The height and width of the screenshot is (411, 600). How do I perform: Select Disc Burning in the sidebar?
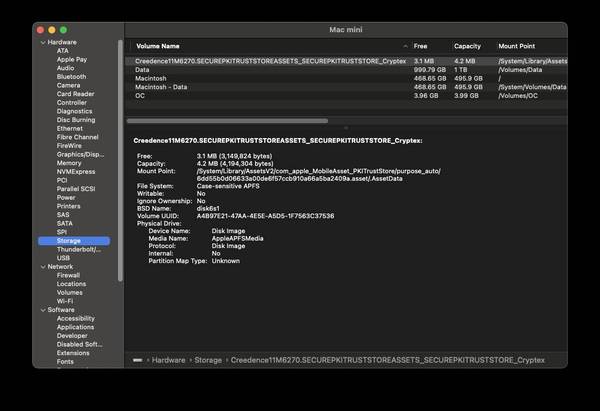(x=76, y=120)
